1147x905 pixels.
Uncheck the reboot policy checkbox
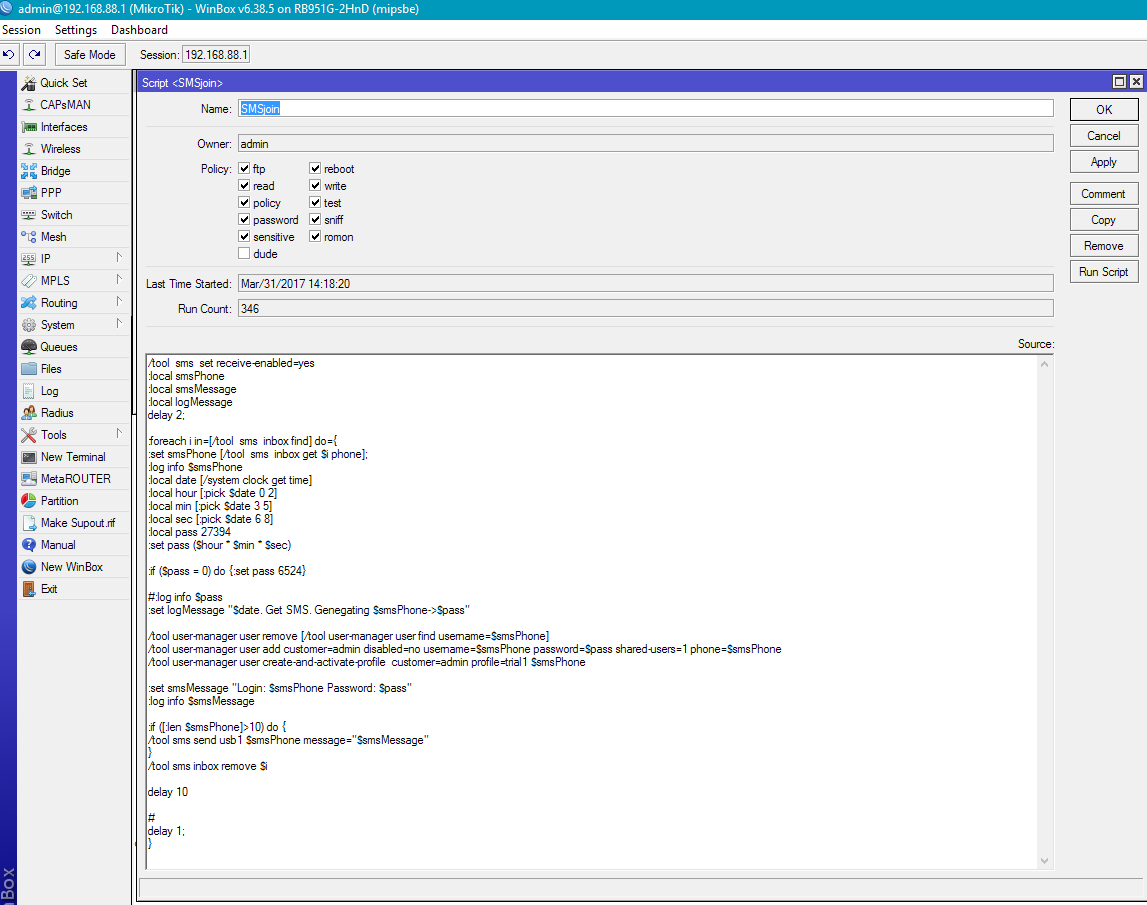[x=315, y=168]
